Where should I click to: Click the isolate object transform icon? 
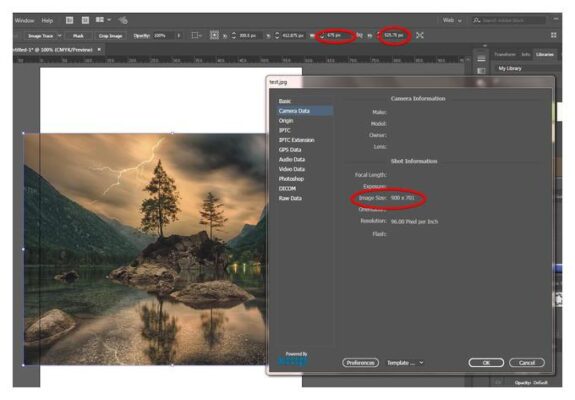pos(420,35)
